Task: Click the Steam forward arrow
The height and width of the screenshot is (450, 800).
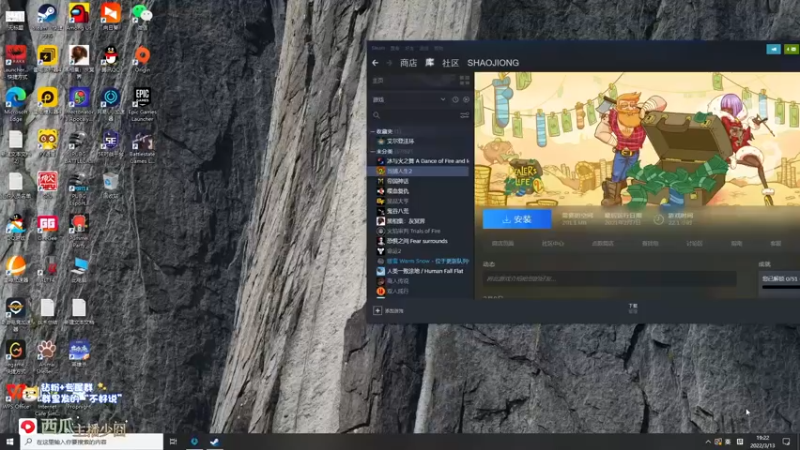Action: coord(389,63)
